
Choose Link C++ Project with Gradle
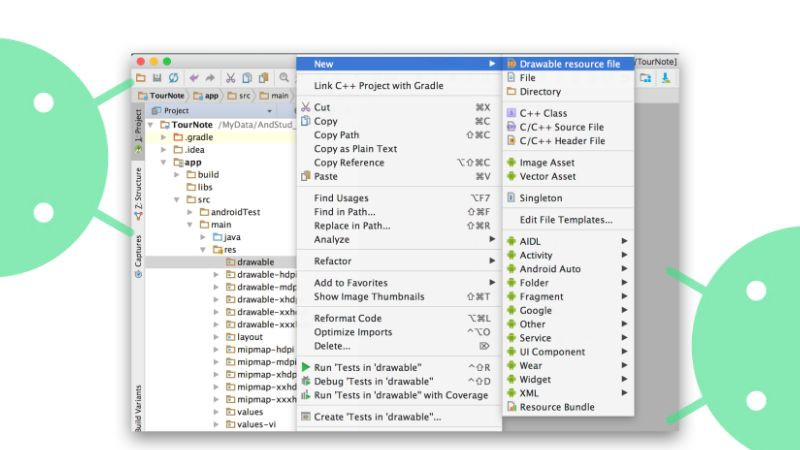399,86
